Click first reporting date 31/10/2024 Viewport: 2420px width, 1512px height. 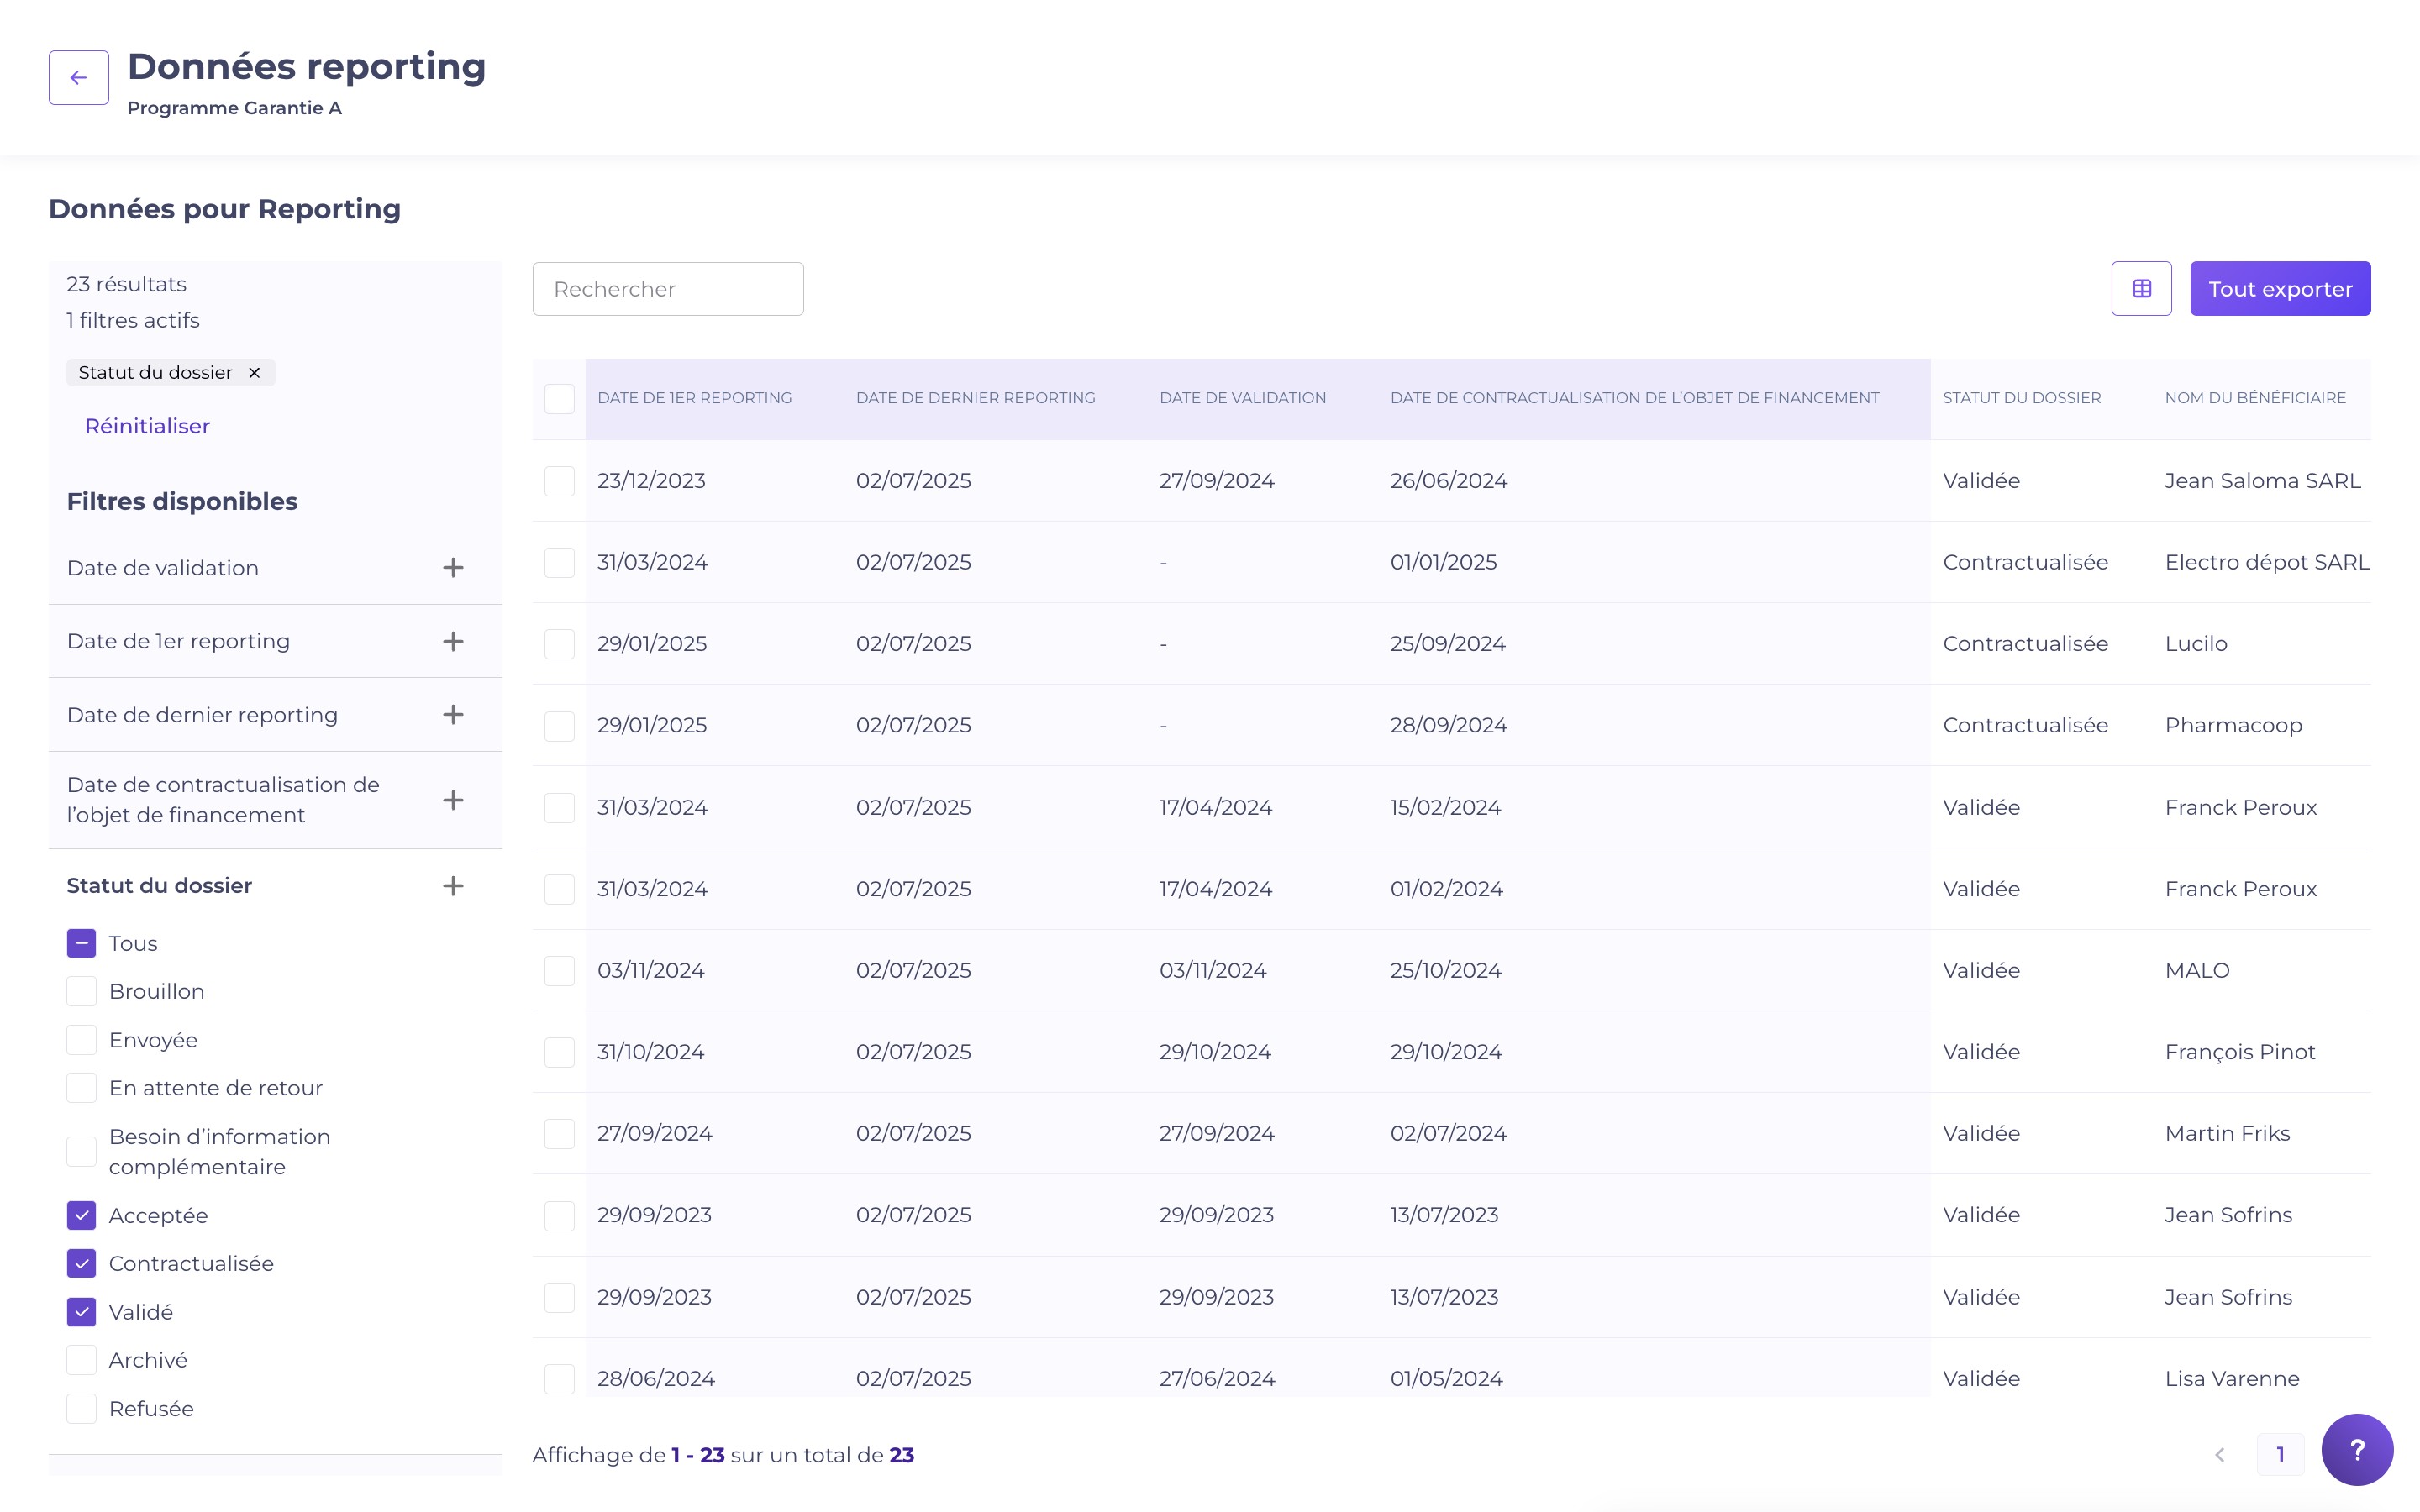coord(650,1052)
